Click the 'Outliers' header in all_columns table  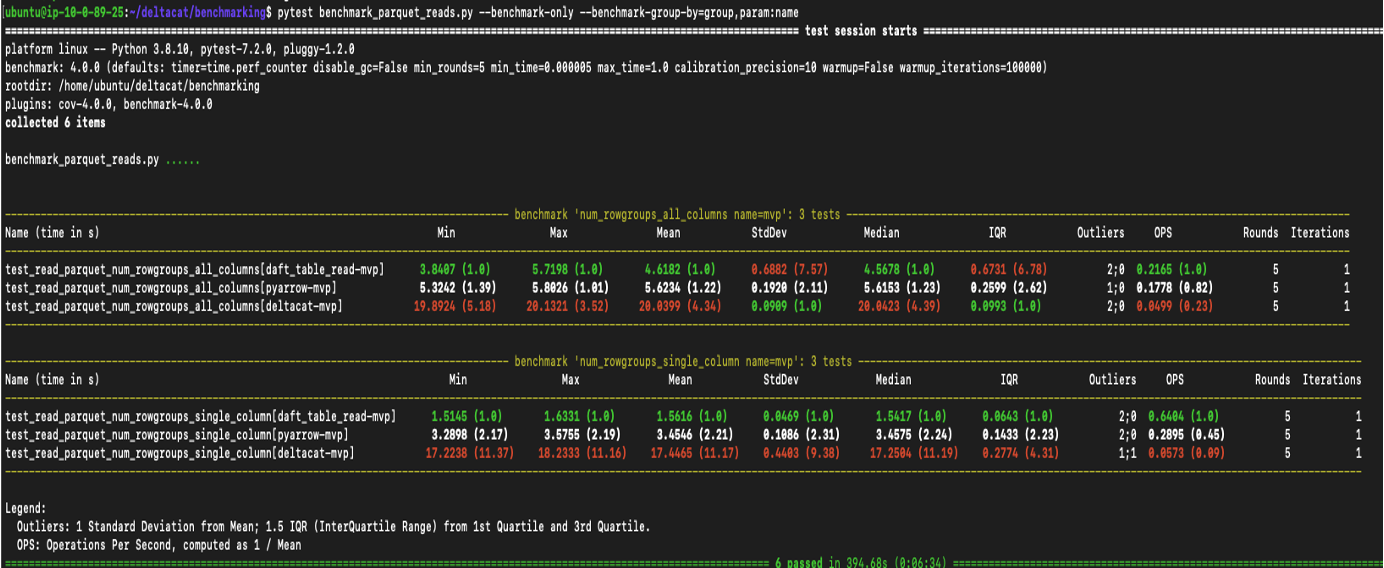point(1100,233)
